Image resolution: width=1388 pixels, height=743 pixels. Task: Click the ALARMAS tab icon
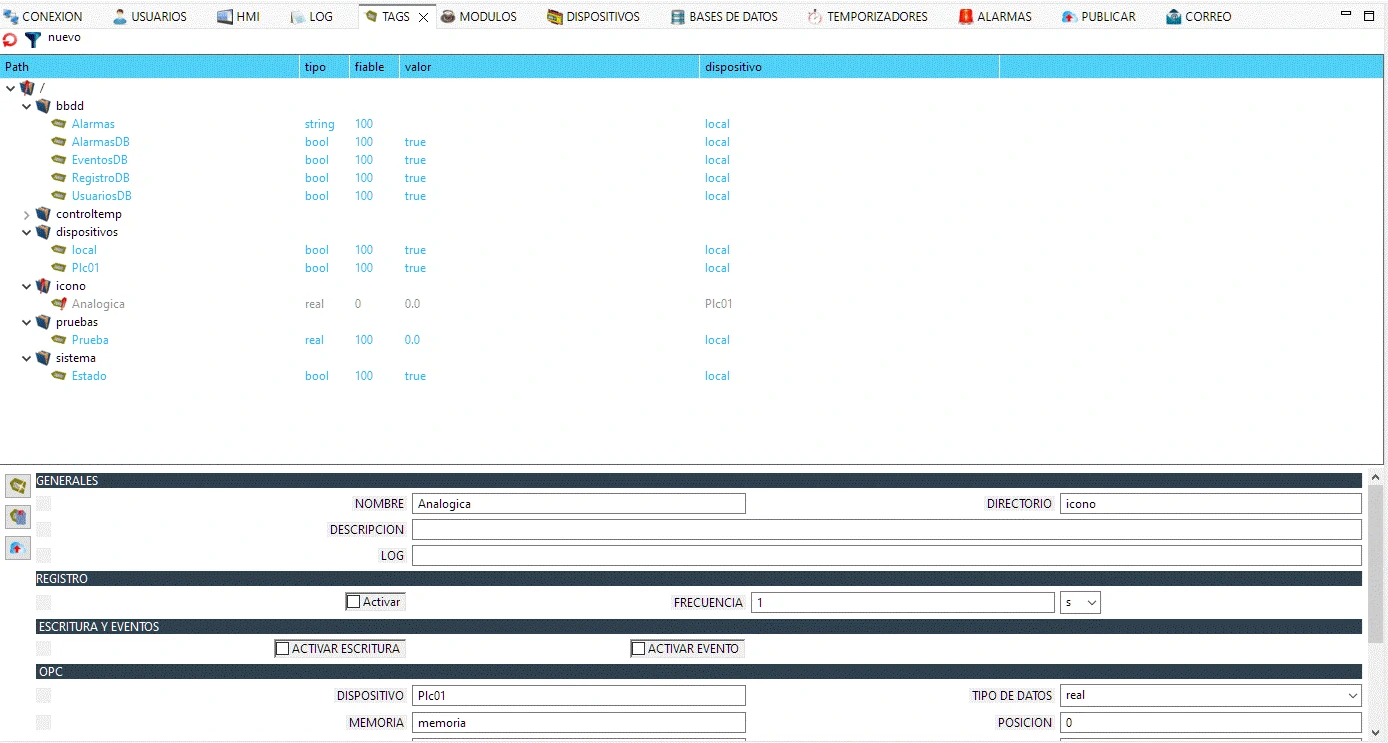[x=965, y=17]
